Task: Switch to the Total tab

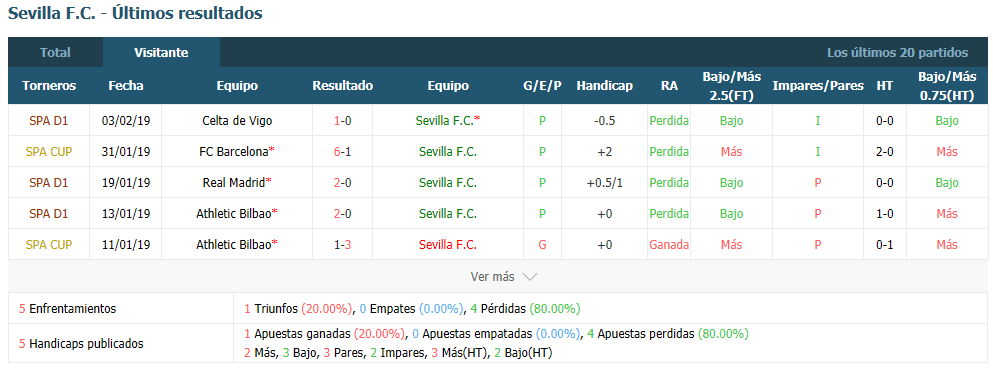Action: coord(55,53)
